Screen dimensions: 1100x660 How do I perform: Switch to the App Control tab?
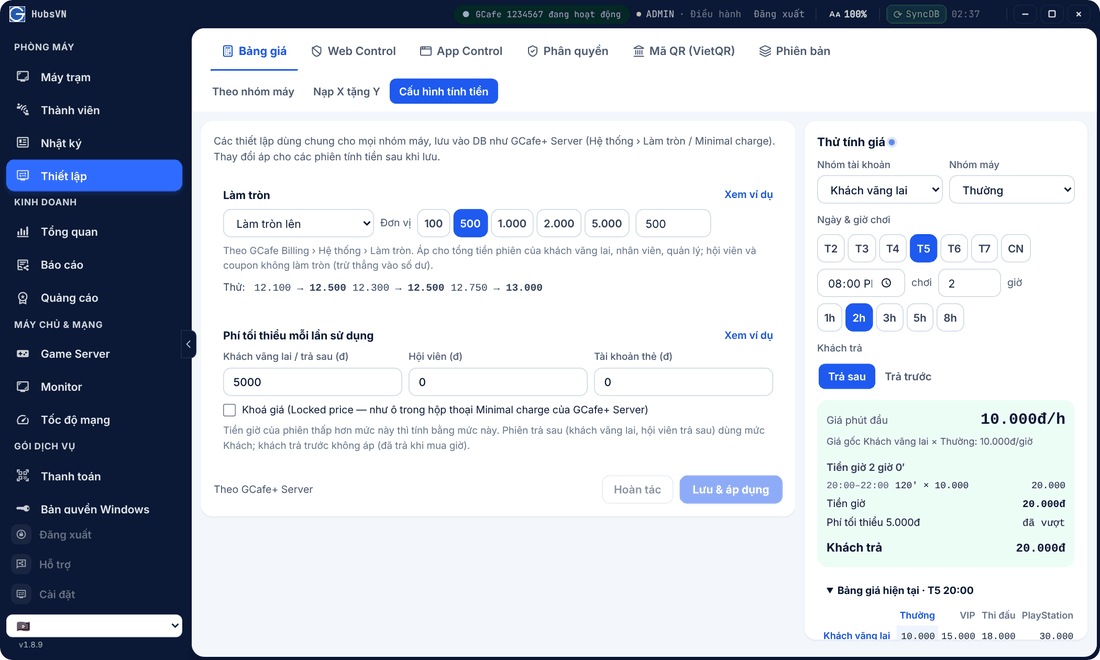click(x=461, y=51)
